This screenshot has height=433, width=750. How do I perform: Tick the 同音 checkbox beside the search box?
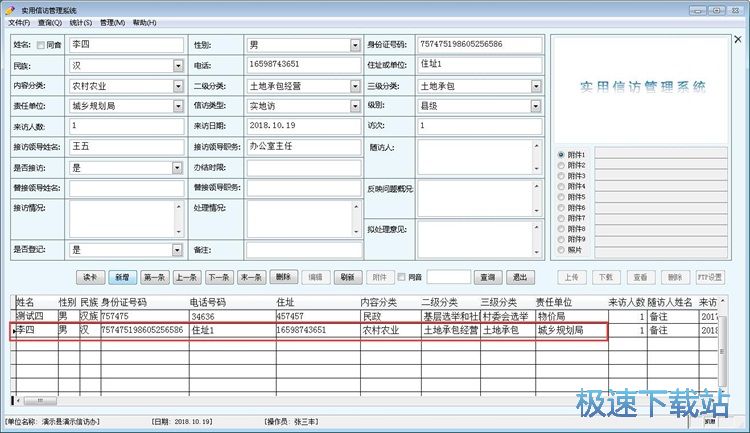401,277
